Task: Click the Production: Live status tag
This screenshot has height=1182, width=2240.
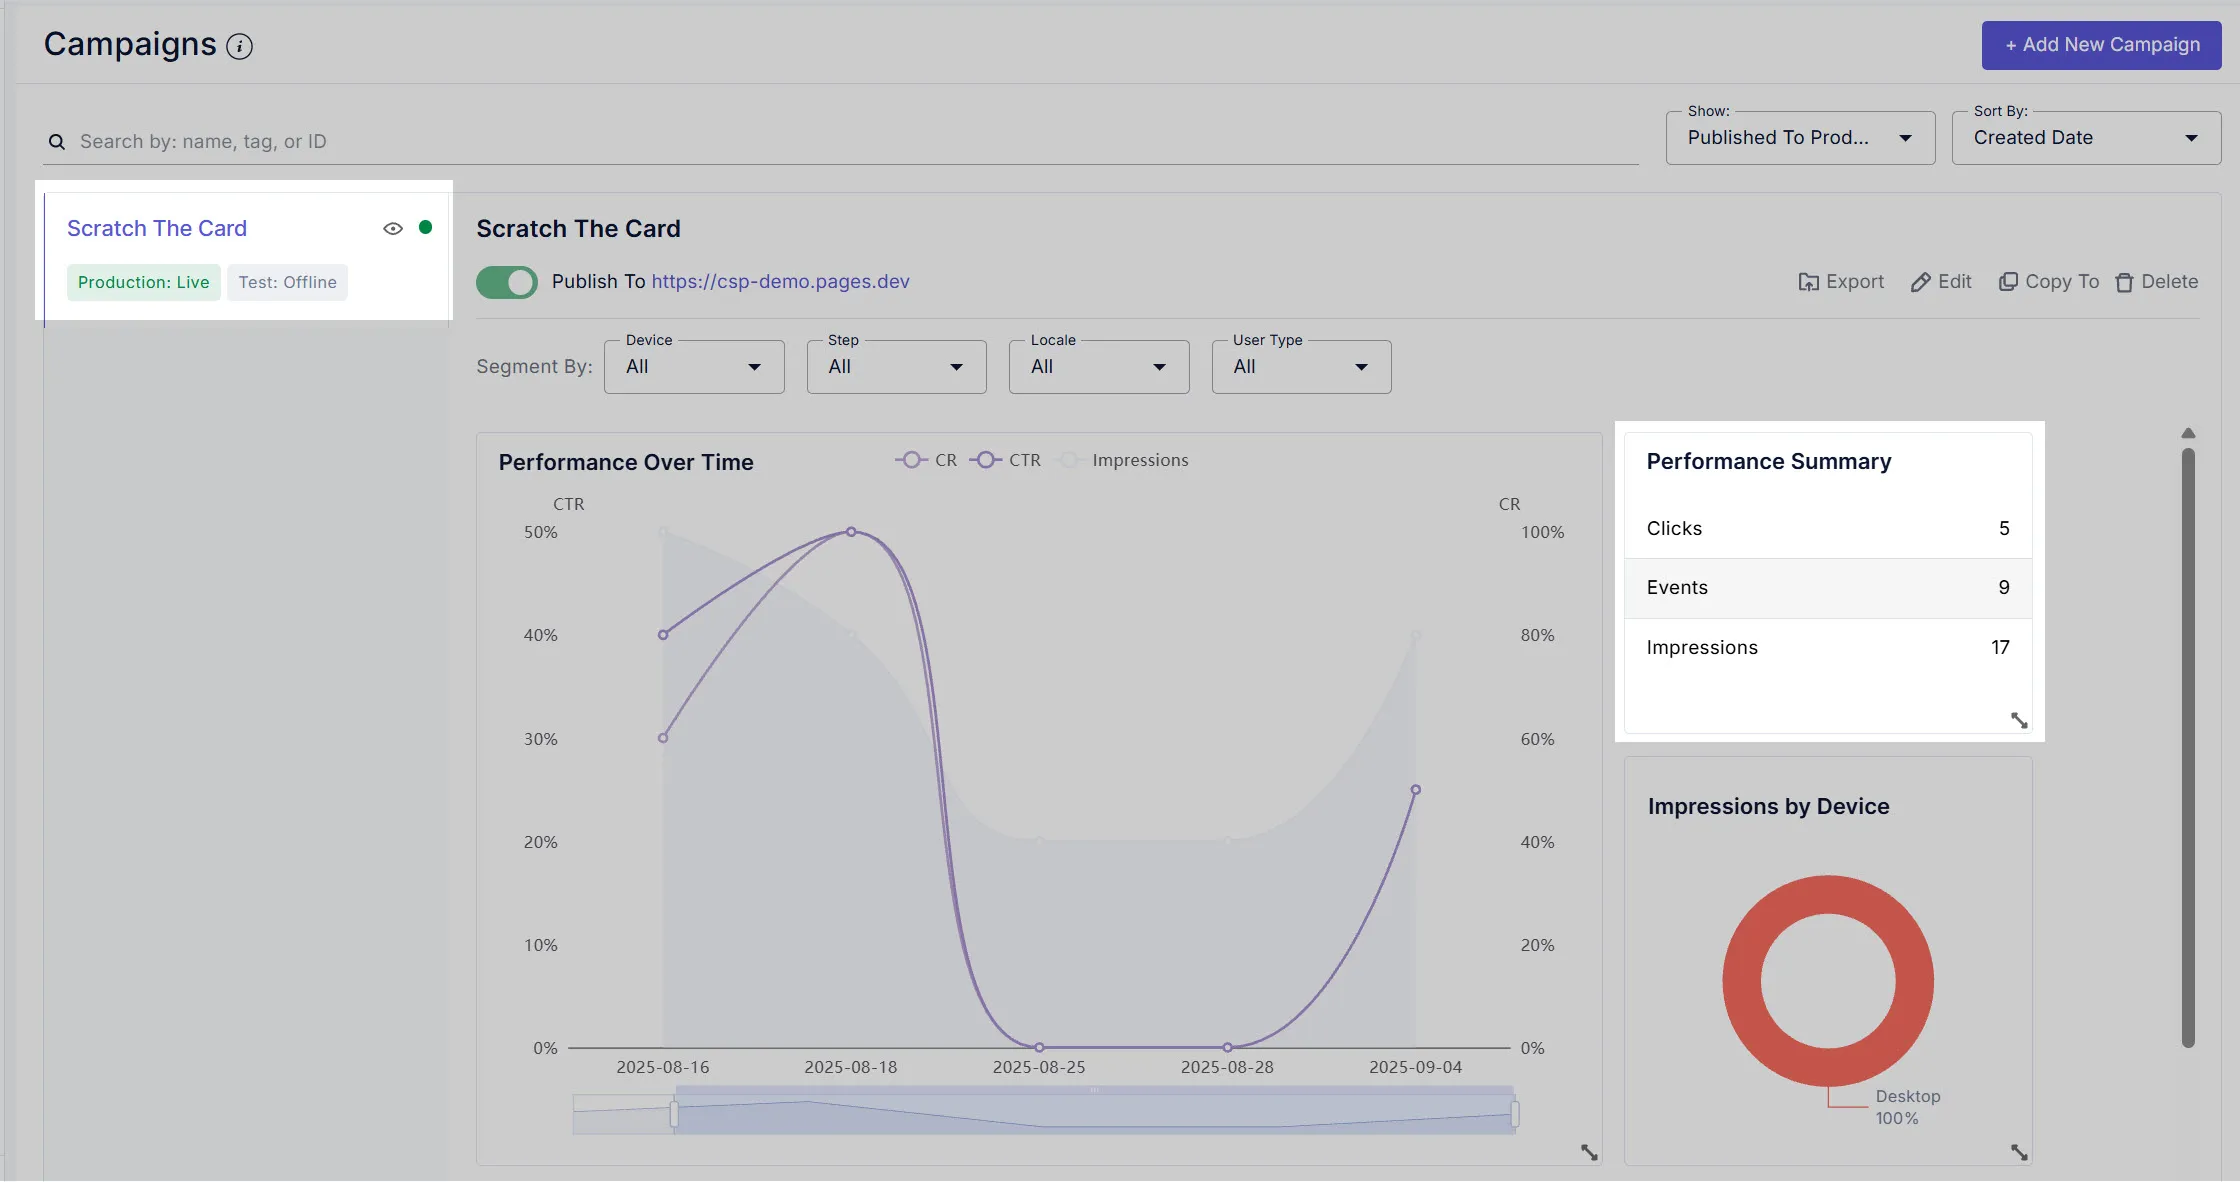Action: 143,282
